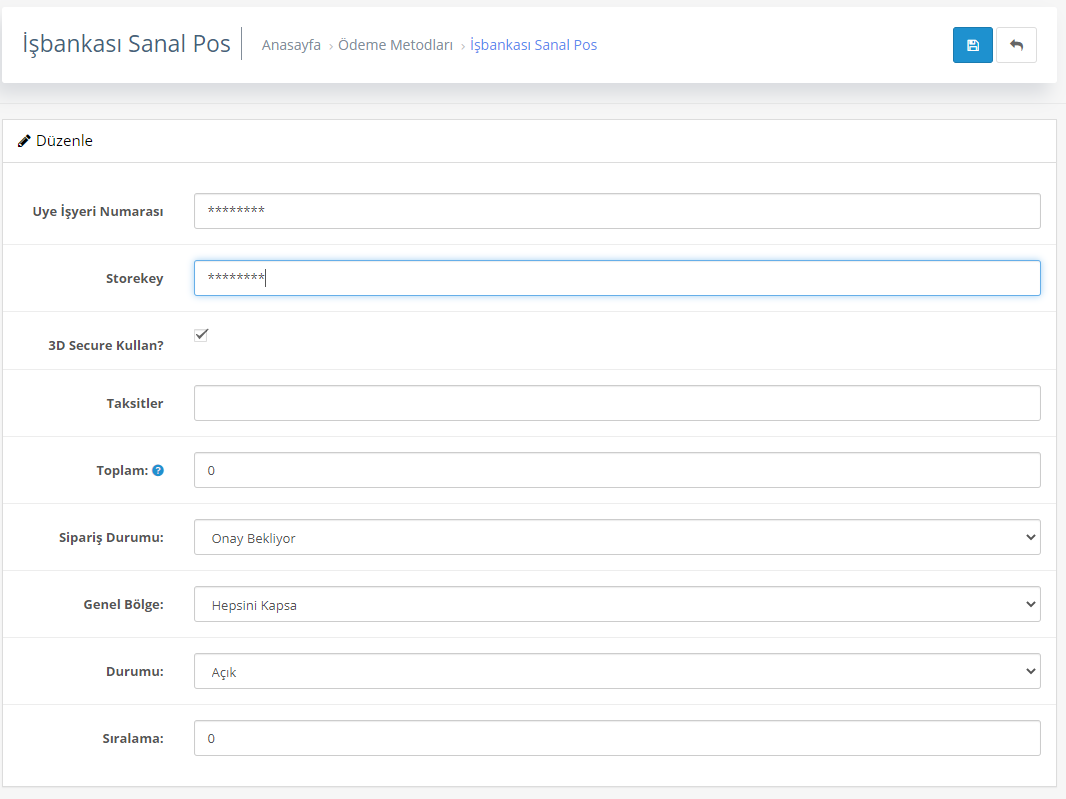Open the Ödeme Metodları breadcrumb link
1066x799 pixels.
tap(395, 45)
